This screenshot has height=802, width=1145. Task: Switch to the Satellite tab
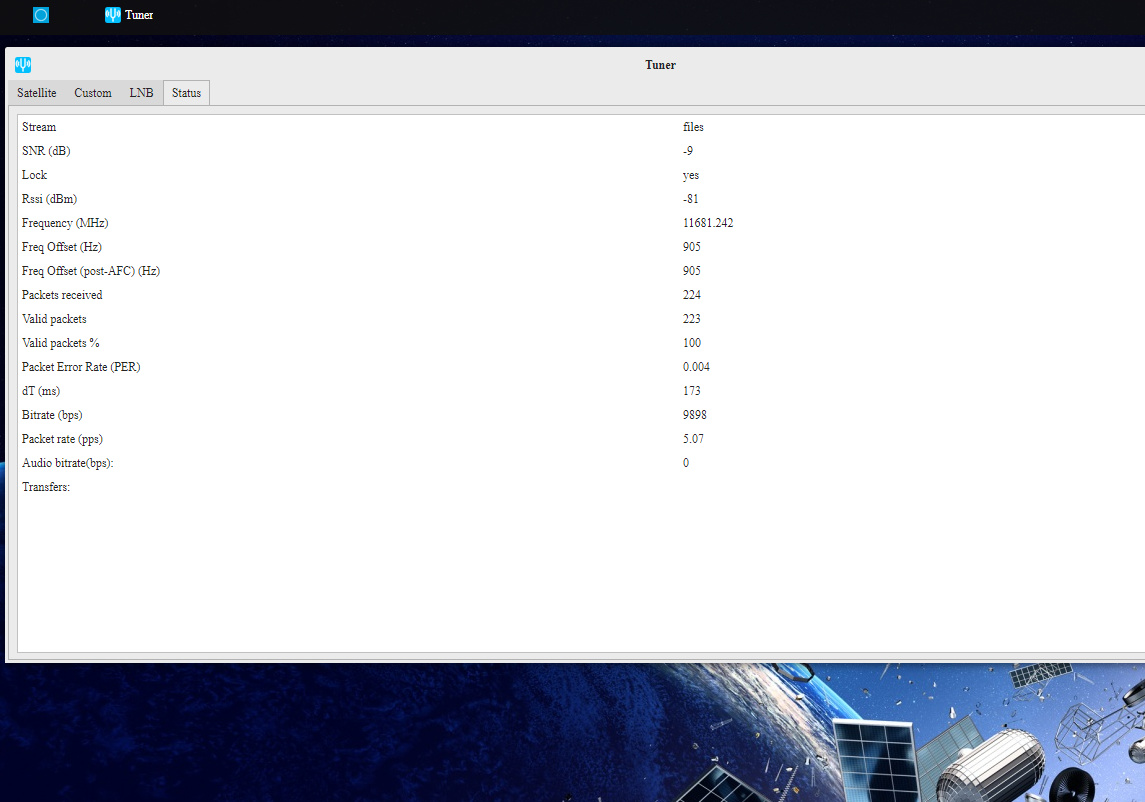[37, 93]
